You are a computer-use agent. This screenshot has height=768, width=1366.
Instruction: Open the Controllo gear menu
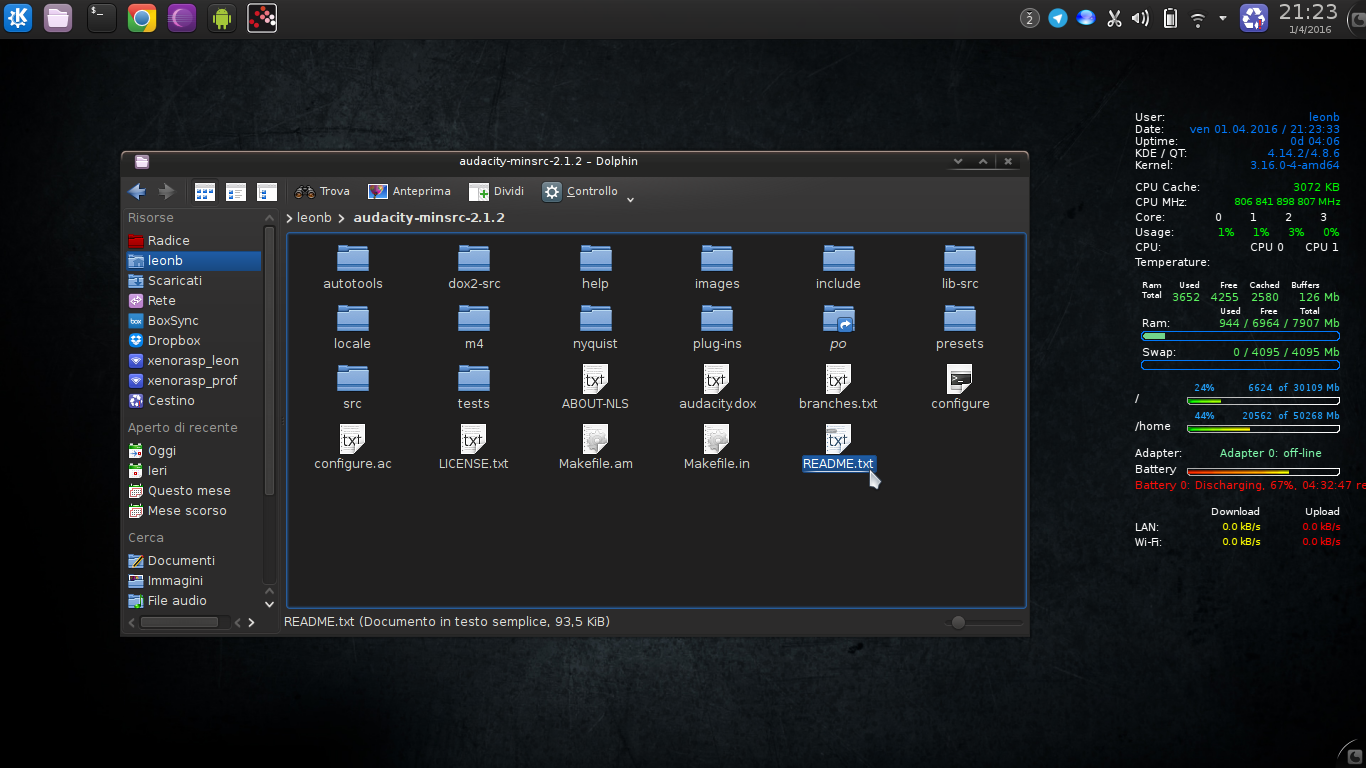pyautogui.click(x=578, y=190)
